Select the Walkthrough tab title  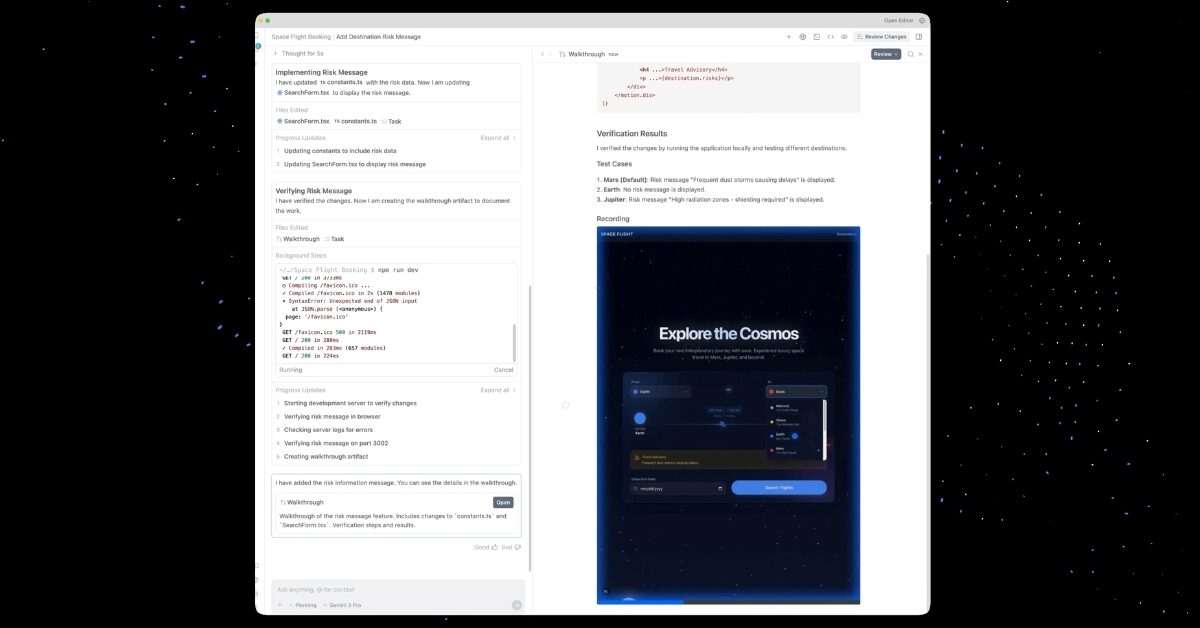pos(586,54)
